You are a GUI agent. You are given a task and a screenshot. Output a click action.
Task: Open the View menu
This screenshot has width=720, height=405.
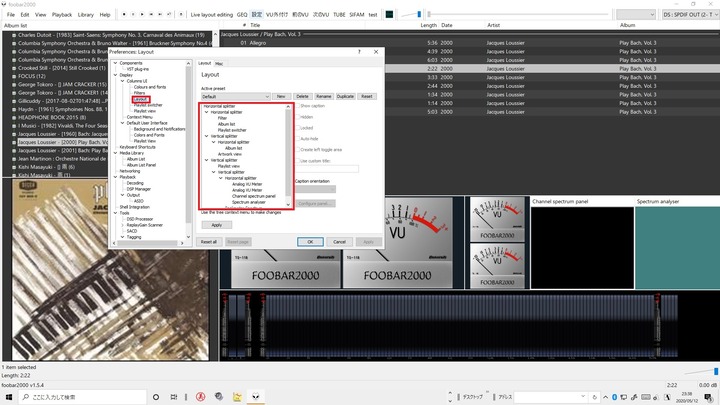[x=40, y=15]
